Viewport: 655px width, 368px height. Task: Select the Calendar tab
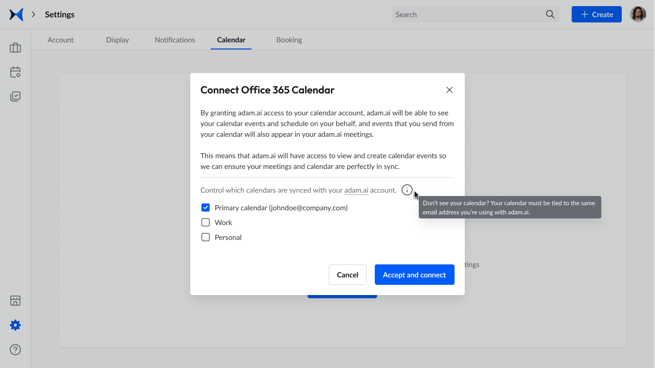point(231,40)
